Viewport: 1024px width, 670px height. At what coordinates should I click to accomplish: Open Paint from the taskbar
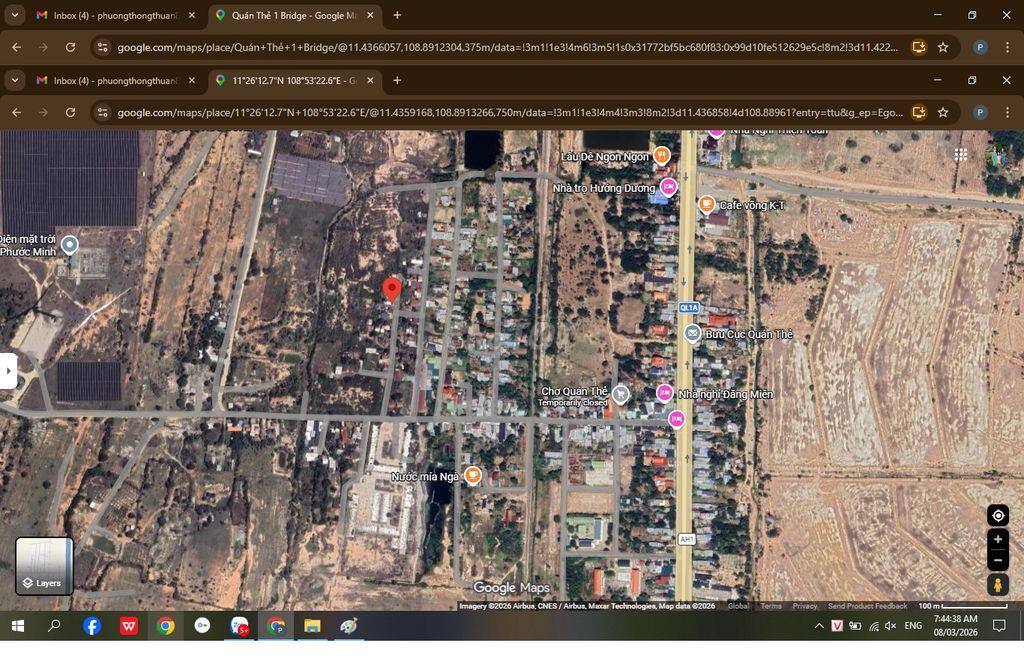click(349, 626)
